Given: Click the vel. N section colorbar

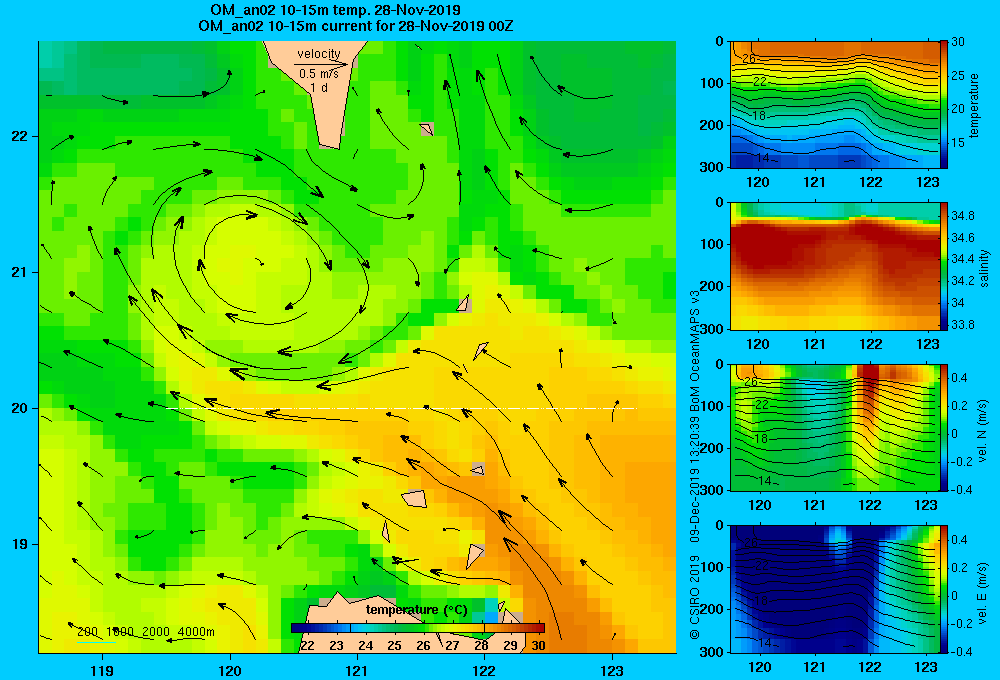Looking at the screenshot, I should [x=944, y=427].
